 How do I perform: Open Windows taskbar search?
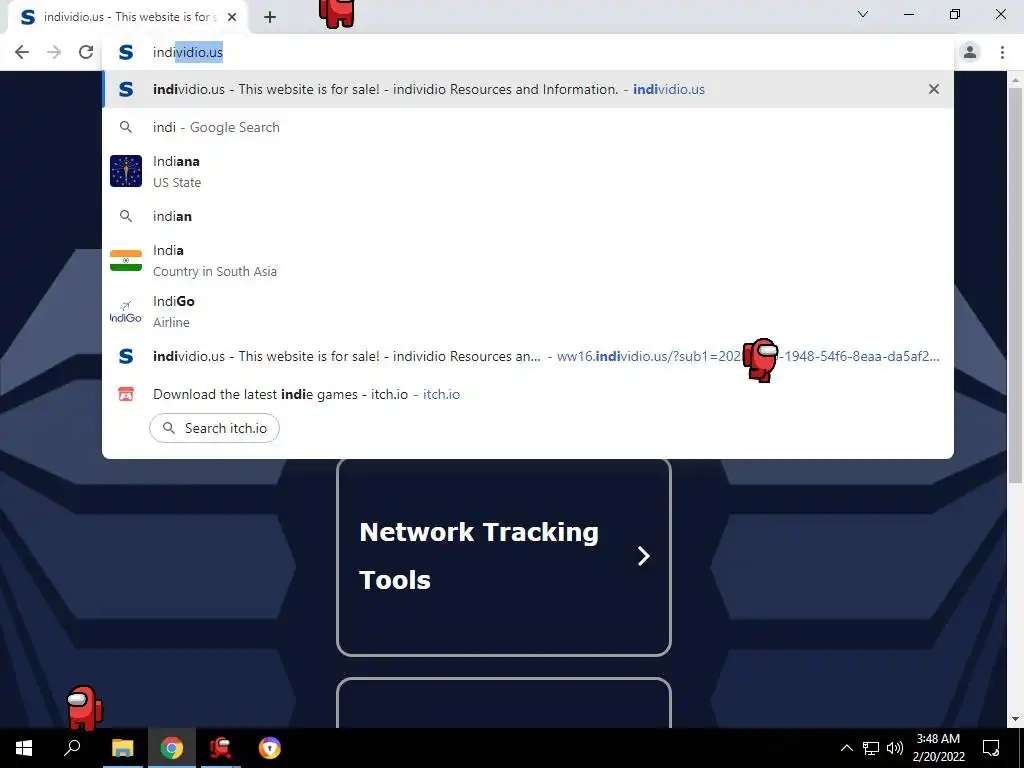point(72,748)
